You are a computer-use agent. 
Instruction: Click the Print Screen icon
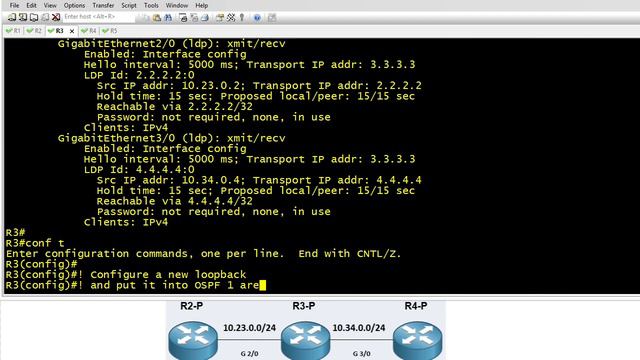[x=183, y=18]
